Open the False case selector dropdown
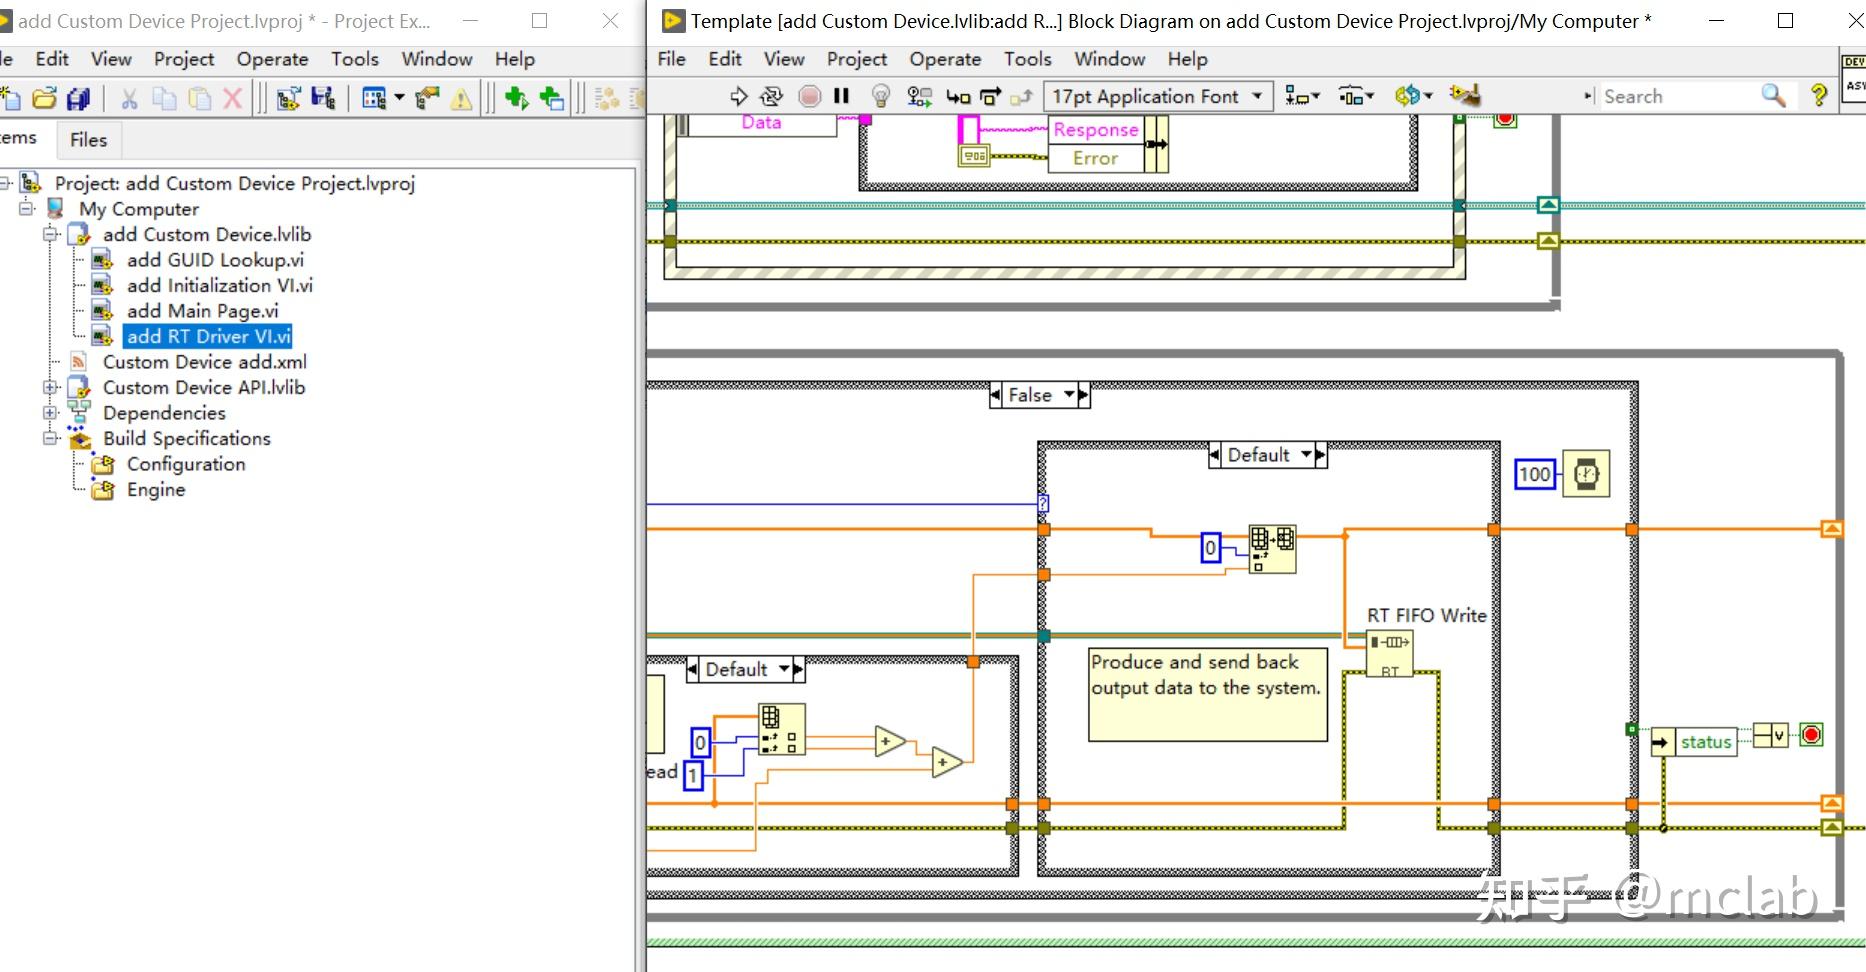 1069,395
